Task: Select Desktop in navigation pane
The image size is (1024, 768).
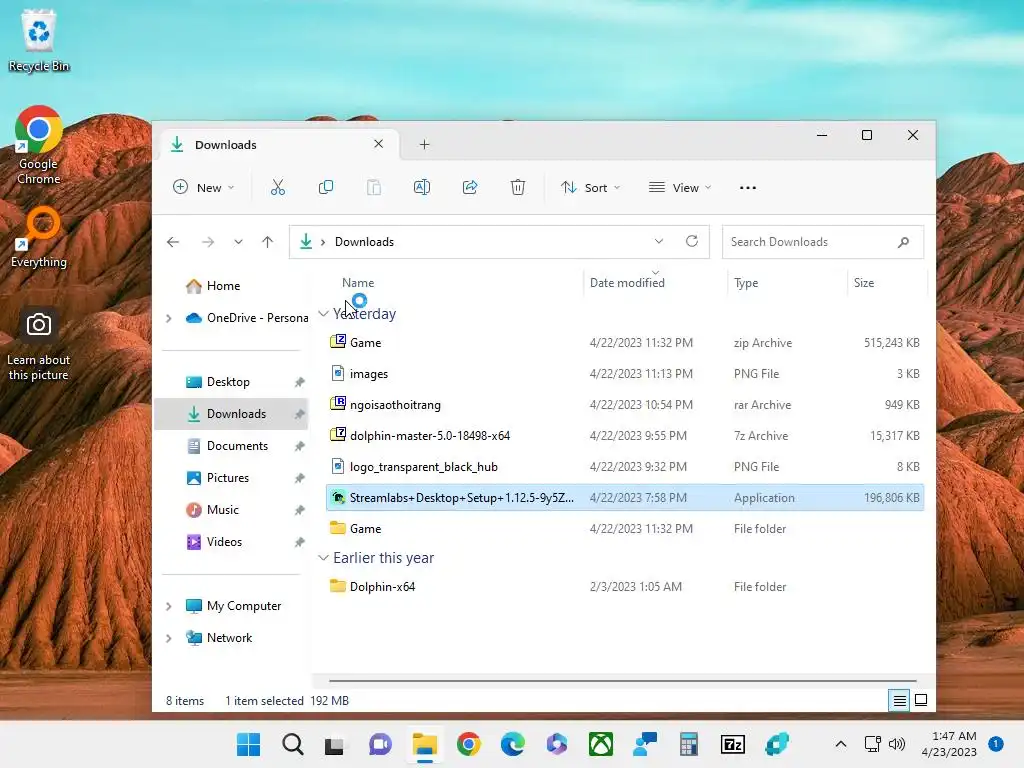Action: click(x=231, y=382)
